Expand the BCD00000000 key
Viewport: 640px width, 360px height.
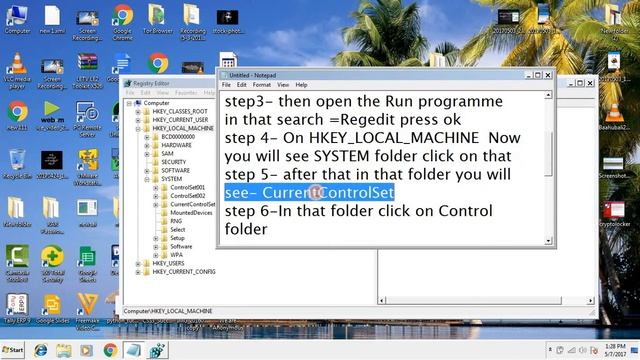coord(147,137)
